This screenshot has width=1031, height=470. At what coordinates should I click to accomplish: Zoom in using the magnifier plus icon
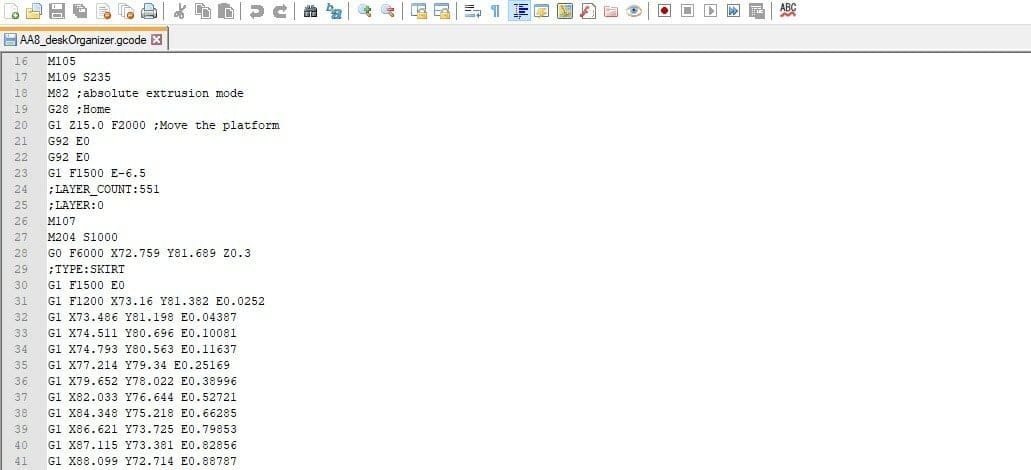(x=364, y=11)
